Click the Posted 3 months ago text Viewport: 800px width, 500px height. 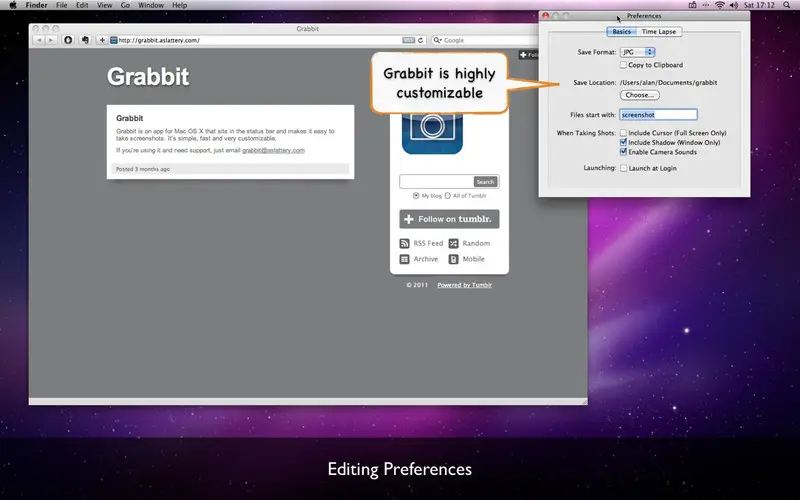(143, 169)
